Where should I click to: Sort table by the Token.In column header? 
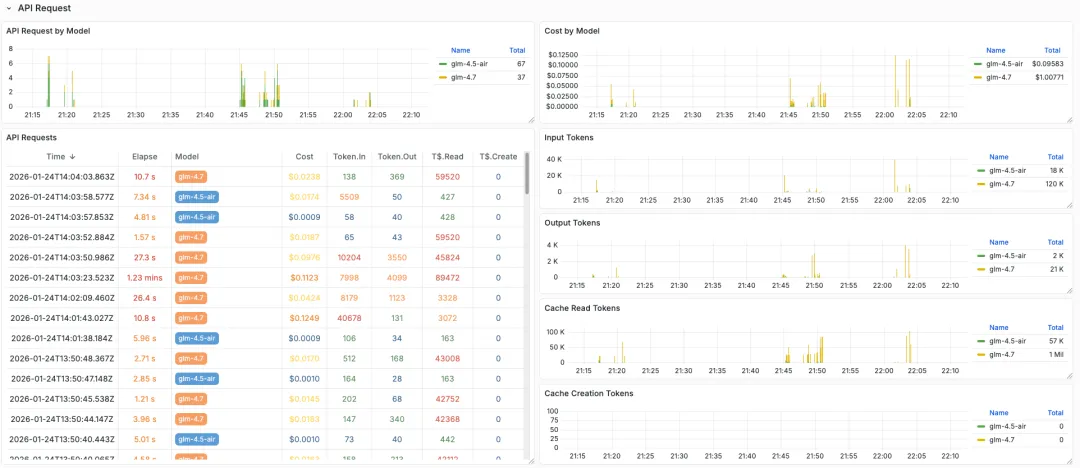click(x=349, y=156)
